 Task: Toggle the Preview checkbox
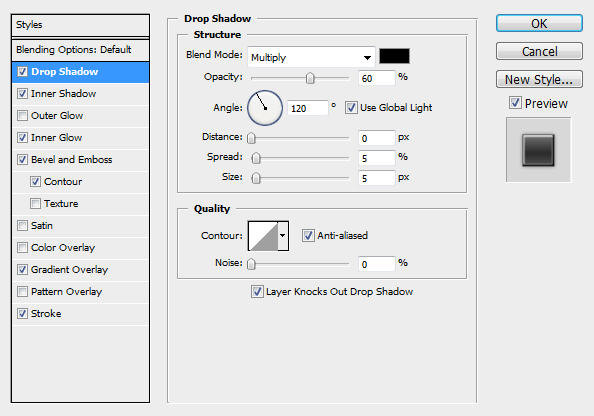click(515, 102)
